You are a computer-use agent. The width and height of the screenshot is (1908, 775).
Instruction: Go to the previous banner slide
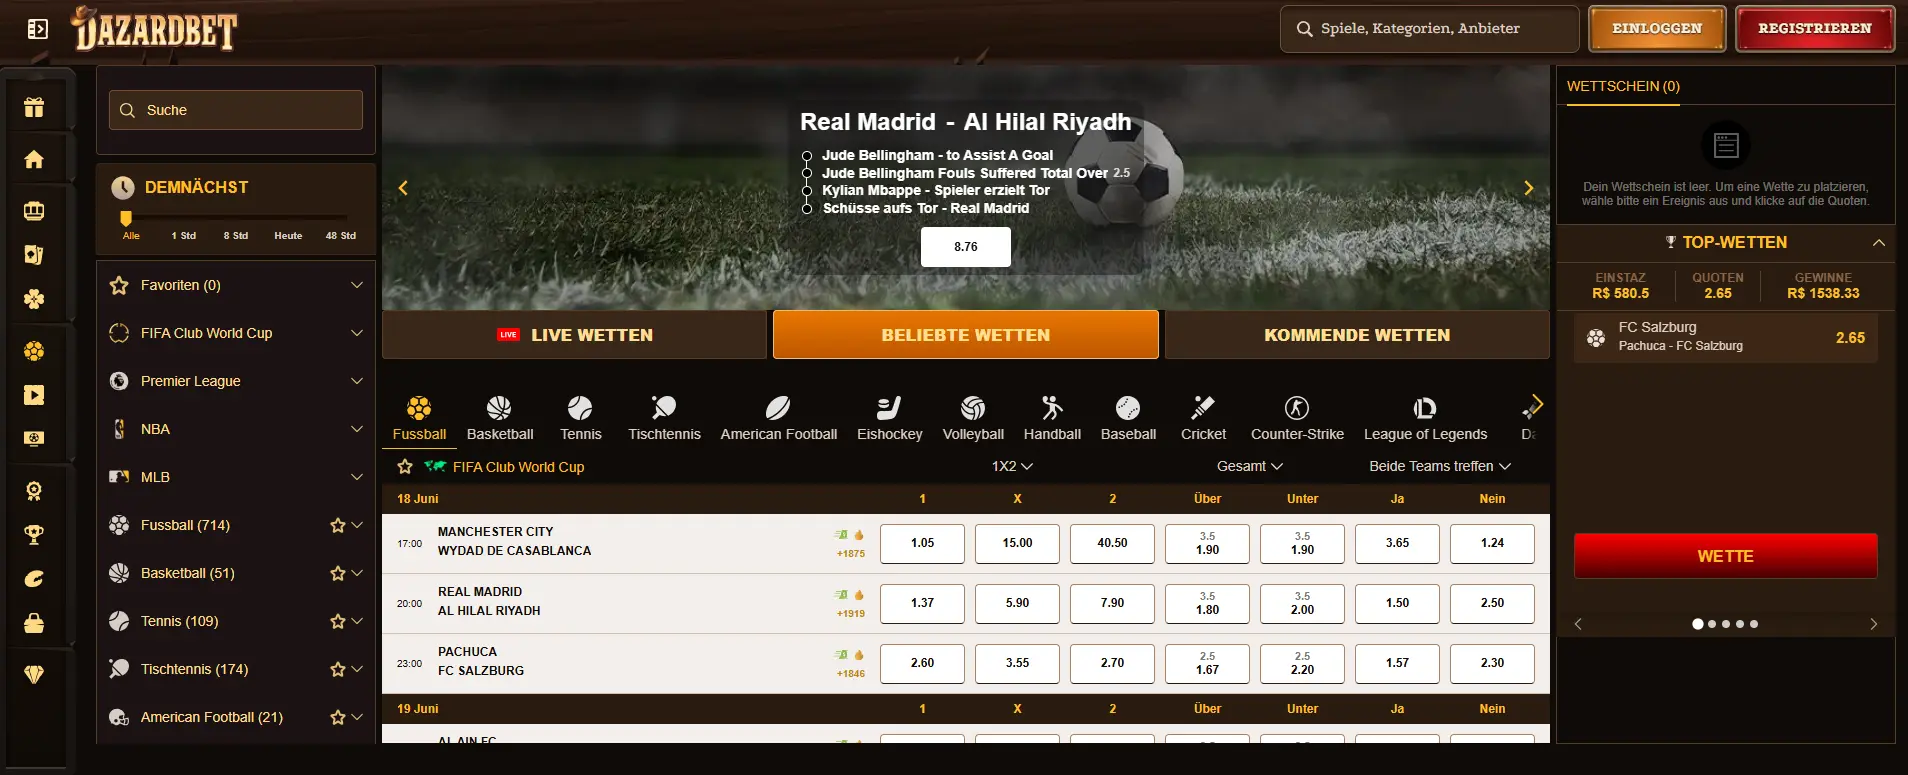coord(403,188)
